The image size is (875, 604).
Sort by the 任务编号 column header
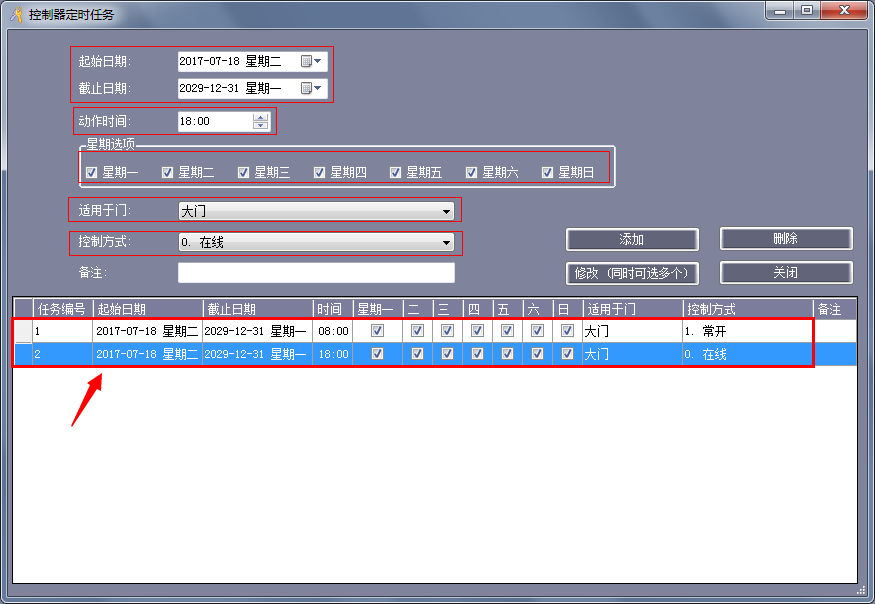click(62, 309)
